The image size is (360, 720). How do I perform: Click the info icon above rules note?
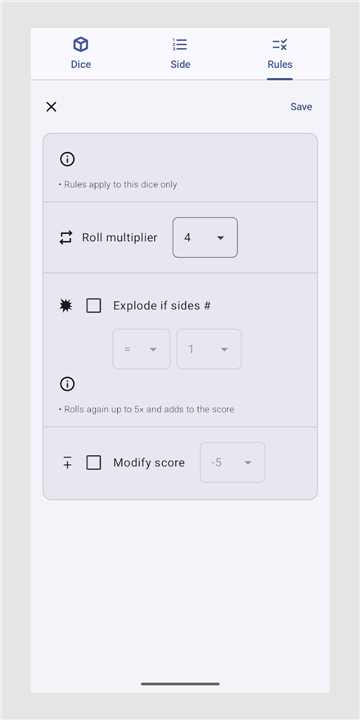(x=67, y=159)
